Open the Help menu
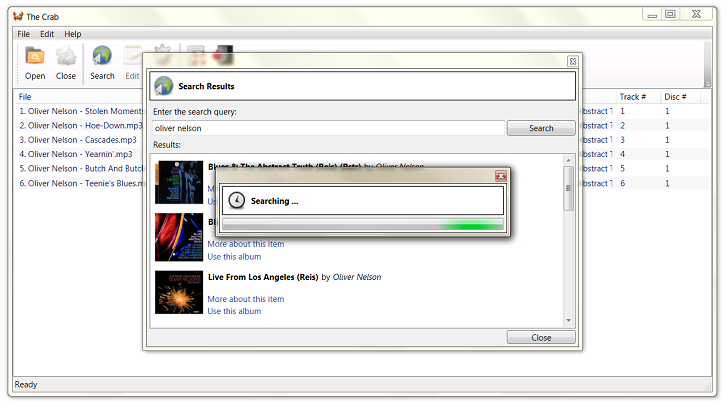Viewport: 727px width, 405px height. 73,34
